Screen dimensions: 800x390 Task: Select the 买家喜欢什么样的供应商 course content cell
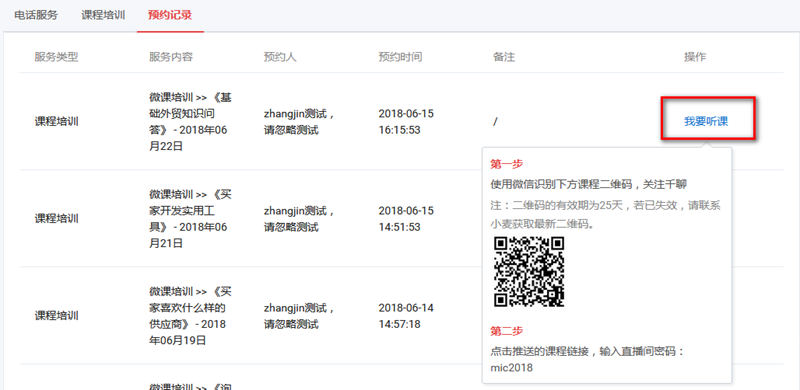pos(190,315)
